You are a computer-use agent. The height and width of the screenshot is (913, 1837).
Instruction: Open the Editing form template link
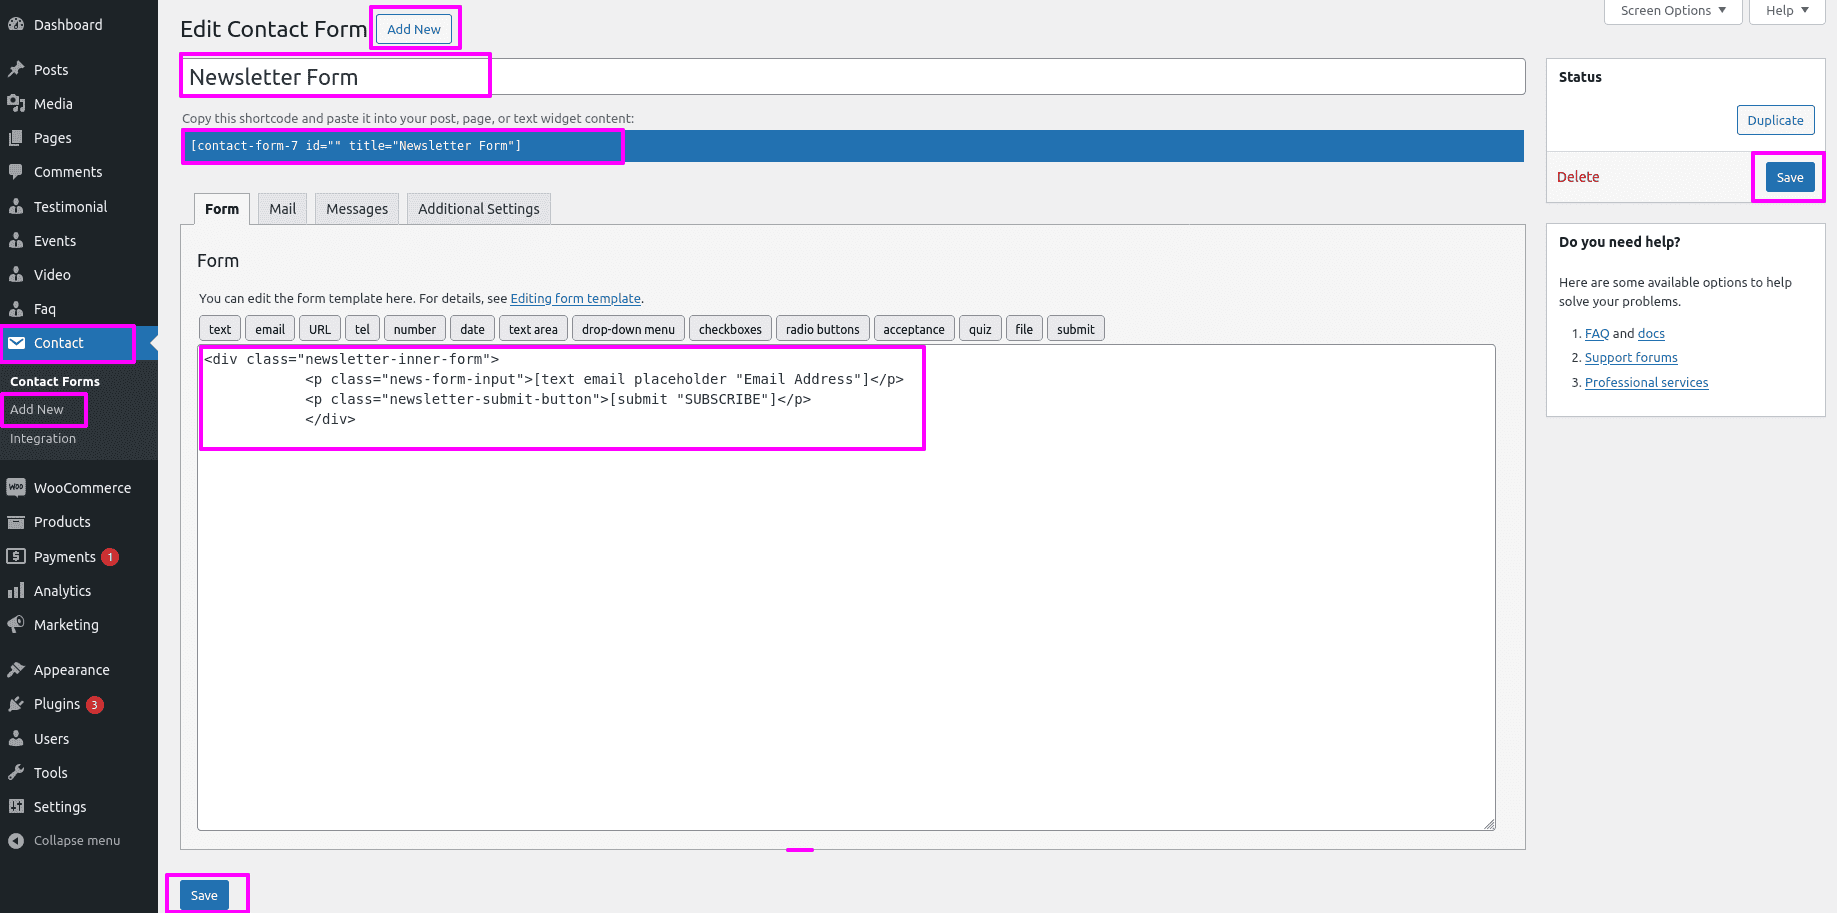575,298
